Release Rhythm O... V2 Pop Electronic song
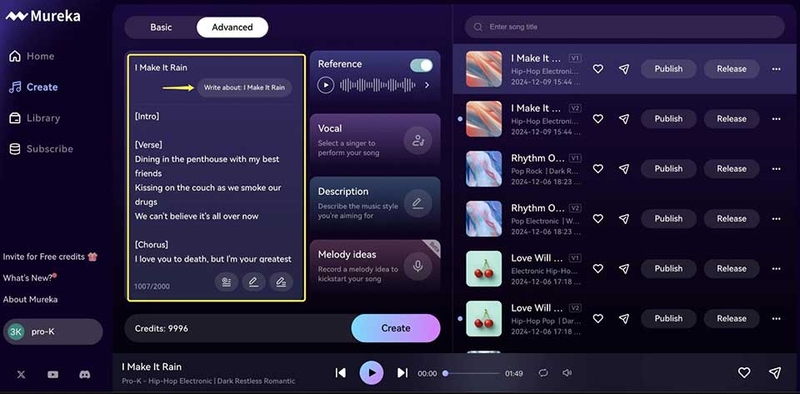This screenshot has height=394, width=800. click(731, 219)
